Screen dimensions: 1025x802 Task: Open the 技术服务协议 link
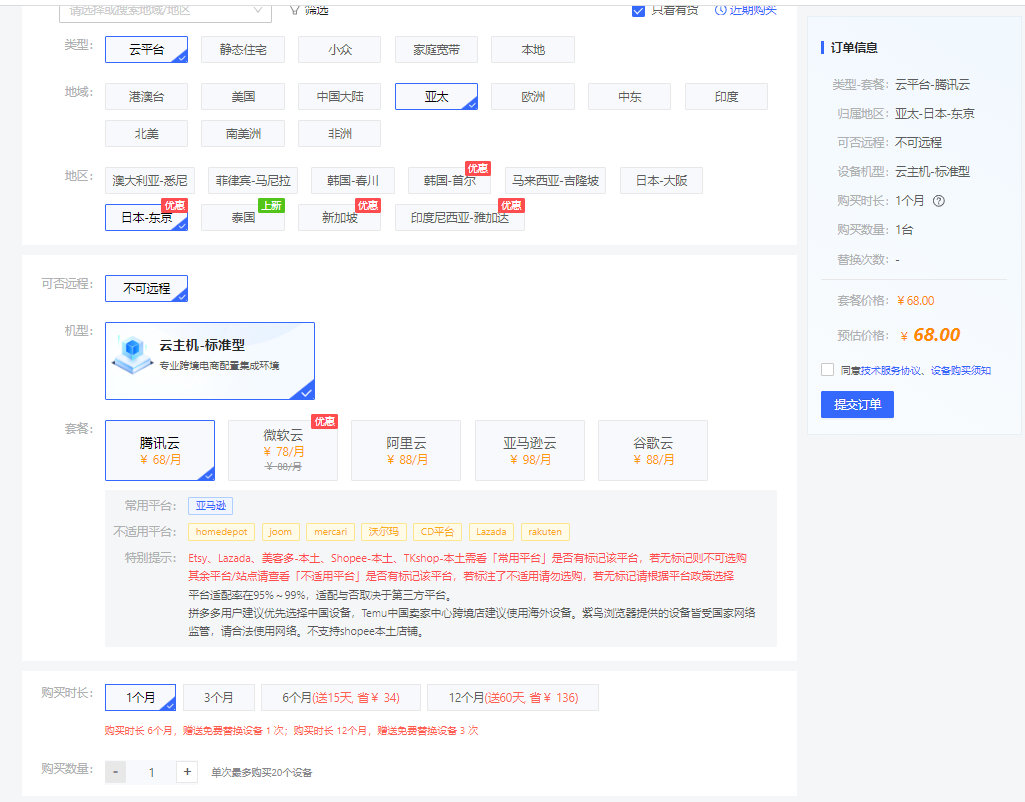890,371
